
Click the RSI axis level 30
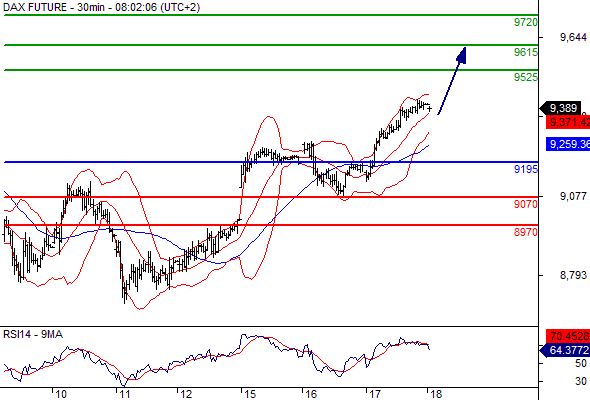point(581,381)
